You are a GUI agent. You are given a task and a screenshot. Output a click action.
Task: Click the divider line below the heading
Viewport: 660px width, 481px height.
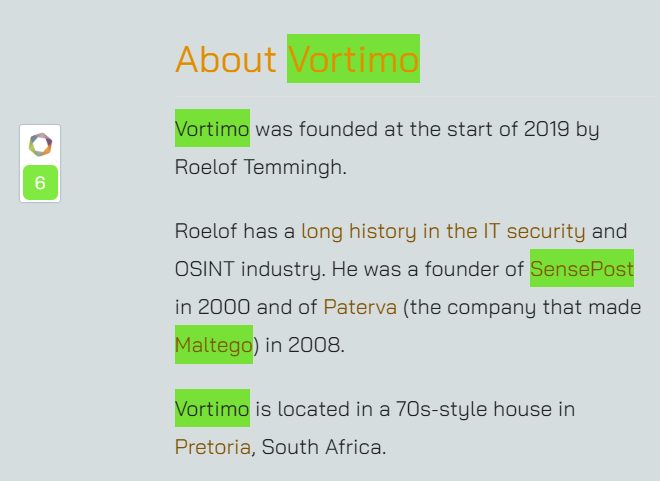tap(414, 96)
